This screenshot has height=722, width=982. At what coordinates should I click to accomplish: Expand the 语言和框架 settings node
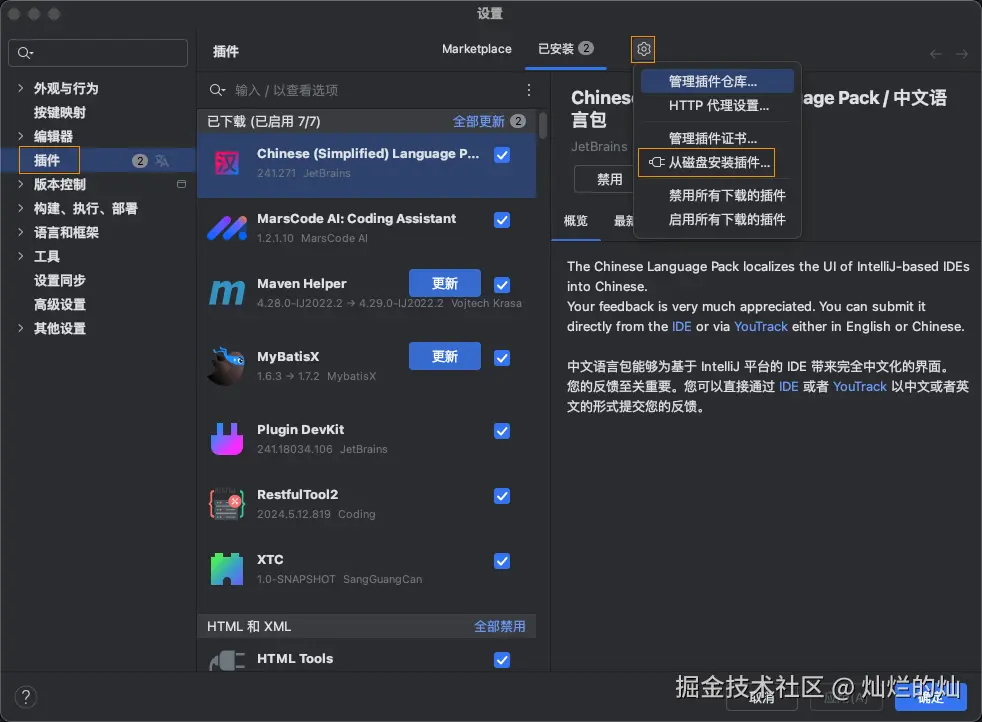pos(21,232)
